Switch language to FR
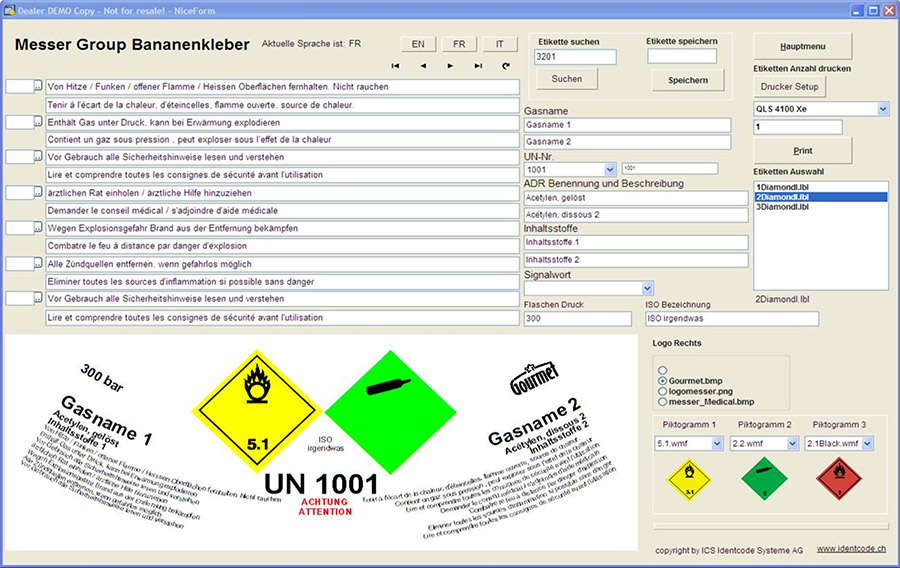Screen dimensions: 900x568 [x=459, y=44]
